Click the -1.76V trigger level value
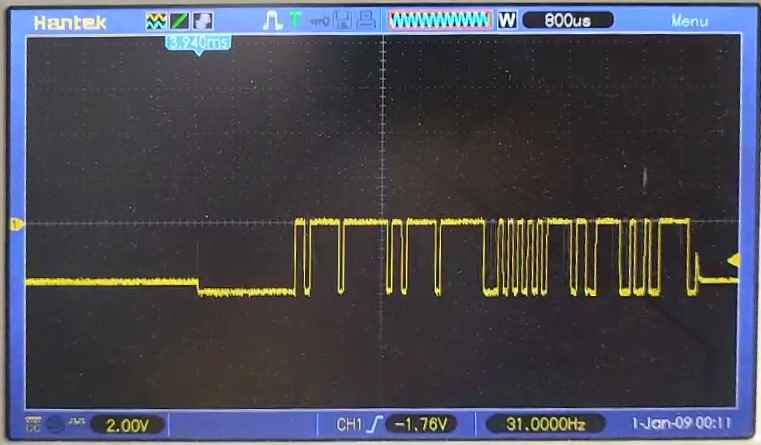The height and width of the screenshot is (445, 761). point(424,425)
